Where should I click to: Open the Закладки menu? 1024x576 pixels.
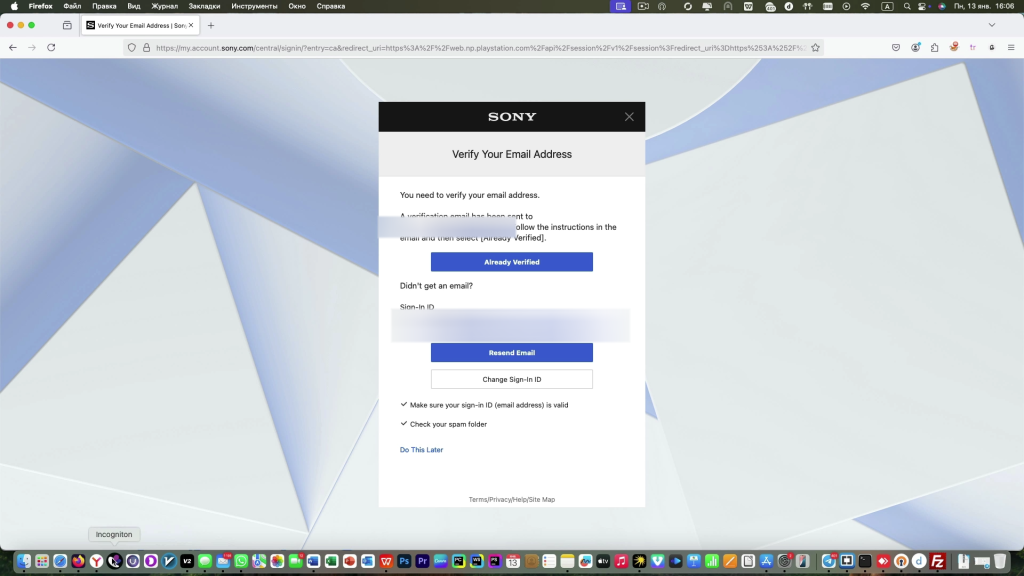204,6
